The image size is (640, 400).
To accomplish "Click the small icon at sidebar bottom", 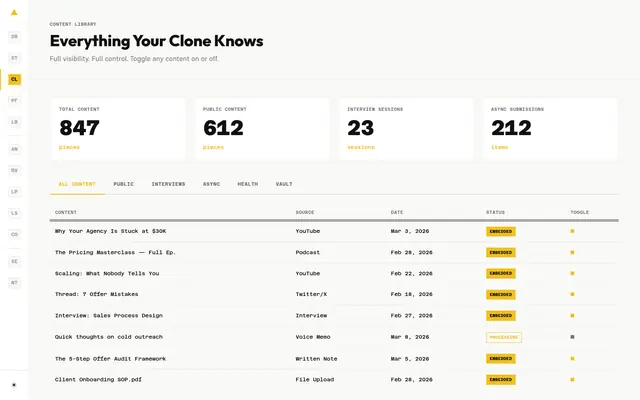I will [x=14, y=385].
